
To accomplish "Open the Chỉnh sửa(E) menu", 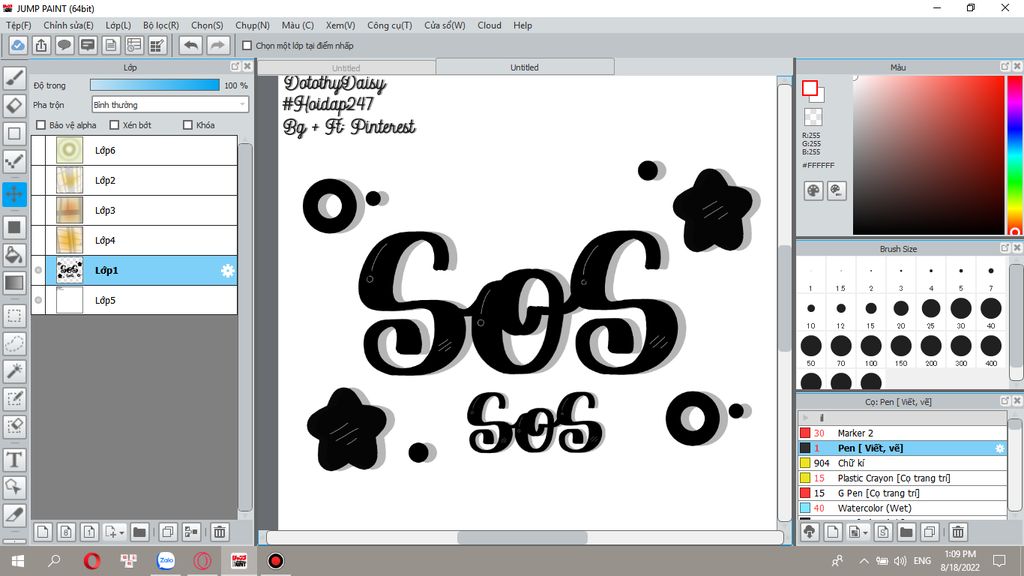I will click(x=68, y=25).
